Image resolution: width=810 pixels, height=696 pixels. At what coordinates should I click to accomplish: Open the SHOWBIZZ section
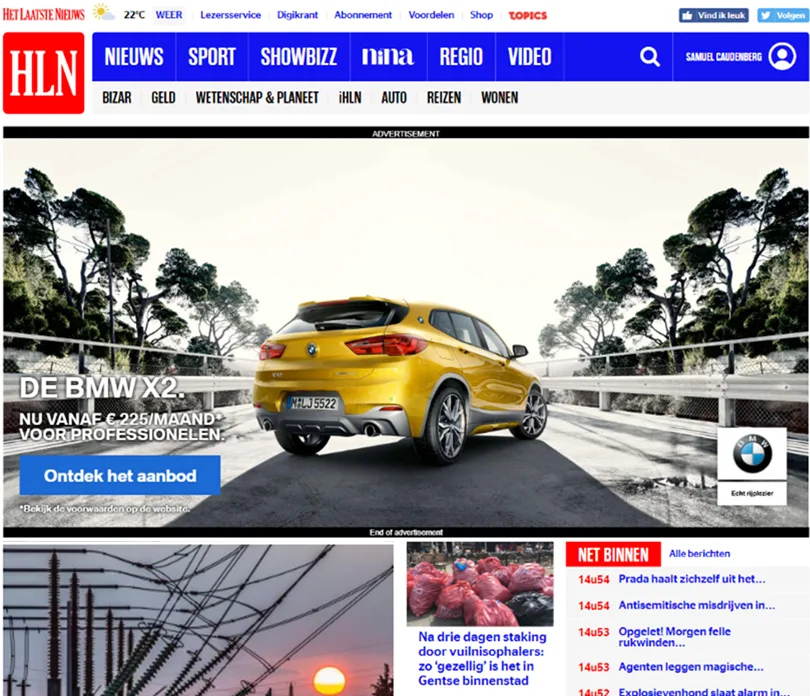(299, 56)
